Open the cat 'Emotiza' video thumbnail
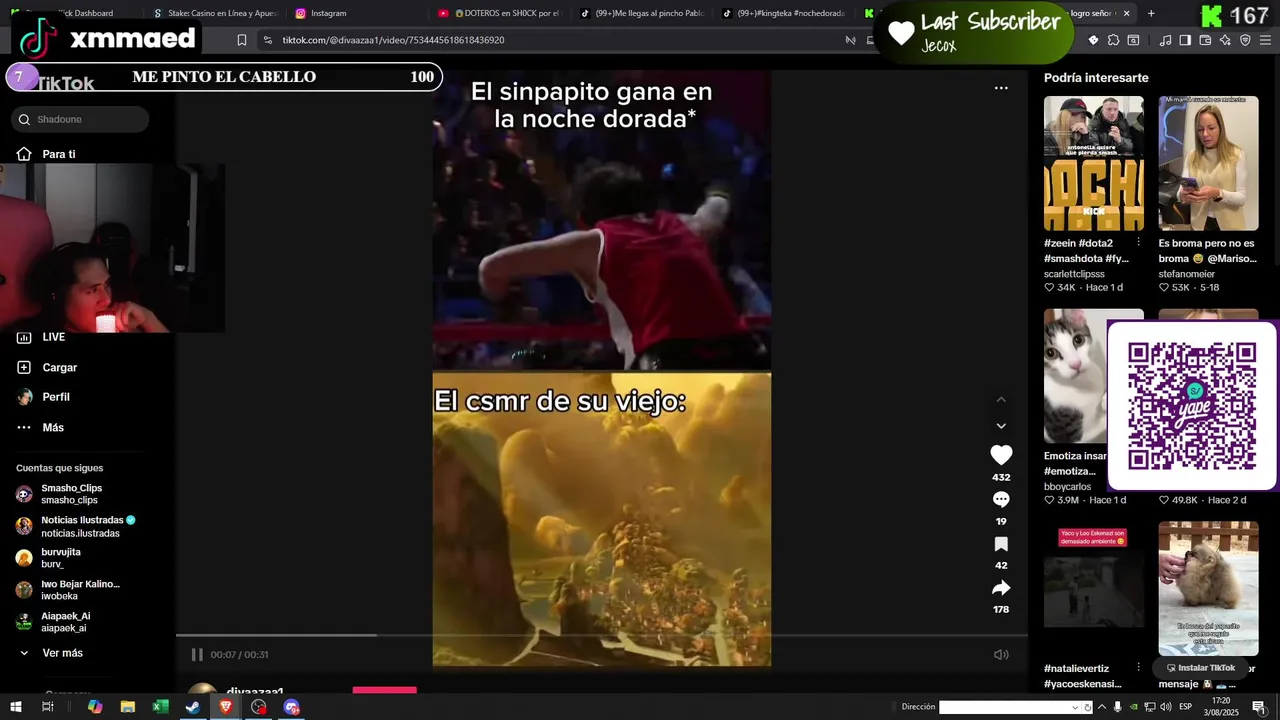 point(1075,376)
